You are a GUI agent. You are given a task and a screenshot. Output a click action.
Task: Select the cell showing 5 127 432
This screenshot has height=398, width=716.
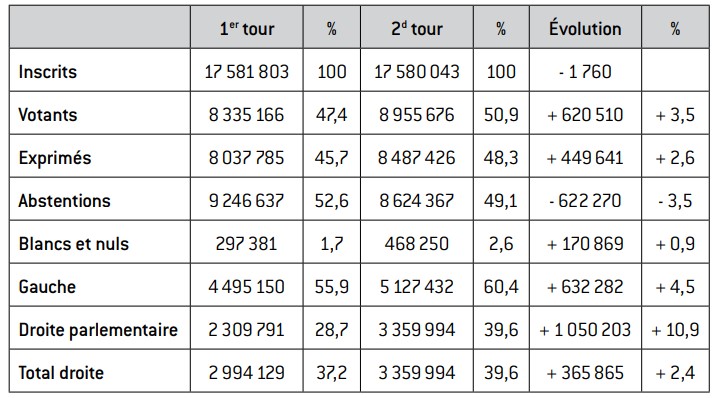pos(417,287)
